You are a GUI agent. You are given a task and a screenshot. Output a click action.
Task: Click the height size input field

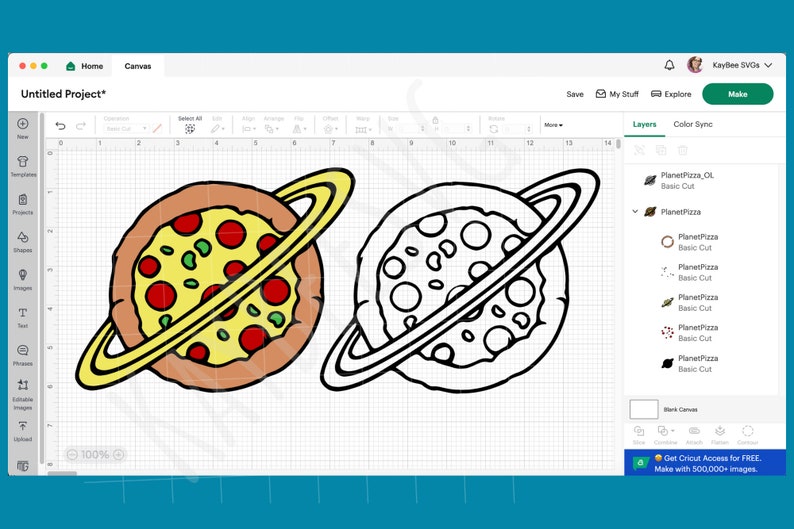[457, 129]
